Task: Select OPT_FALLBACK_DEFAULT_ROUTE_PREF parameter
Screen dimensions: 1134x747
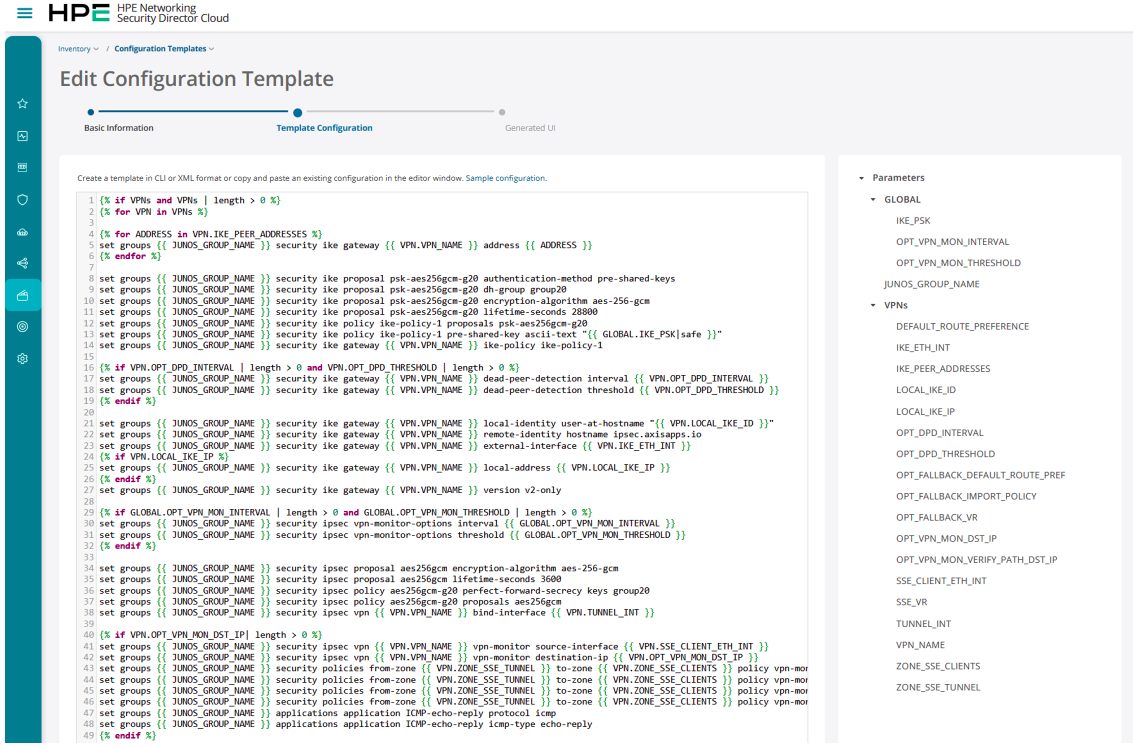Action: (x=980, y=475)
